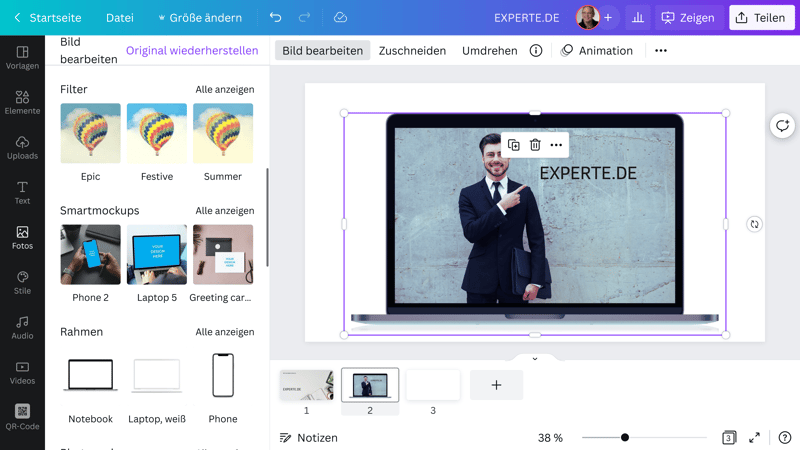Open the help question mark icon
Viewport: 800px width, 450px height.
coord(785,437)
